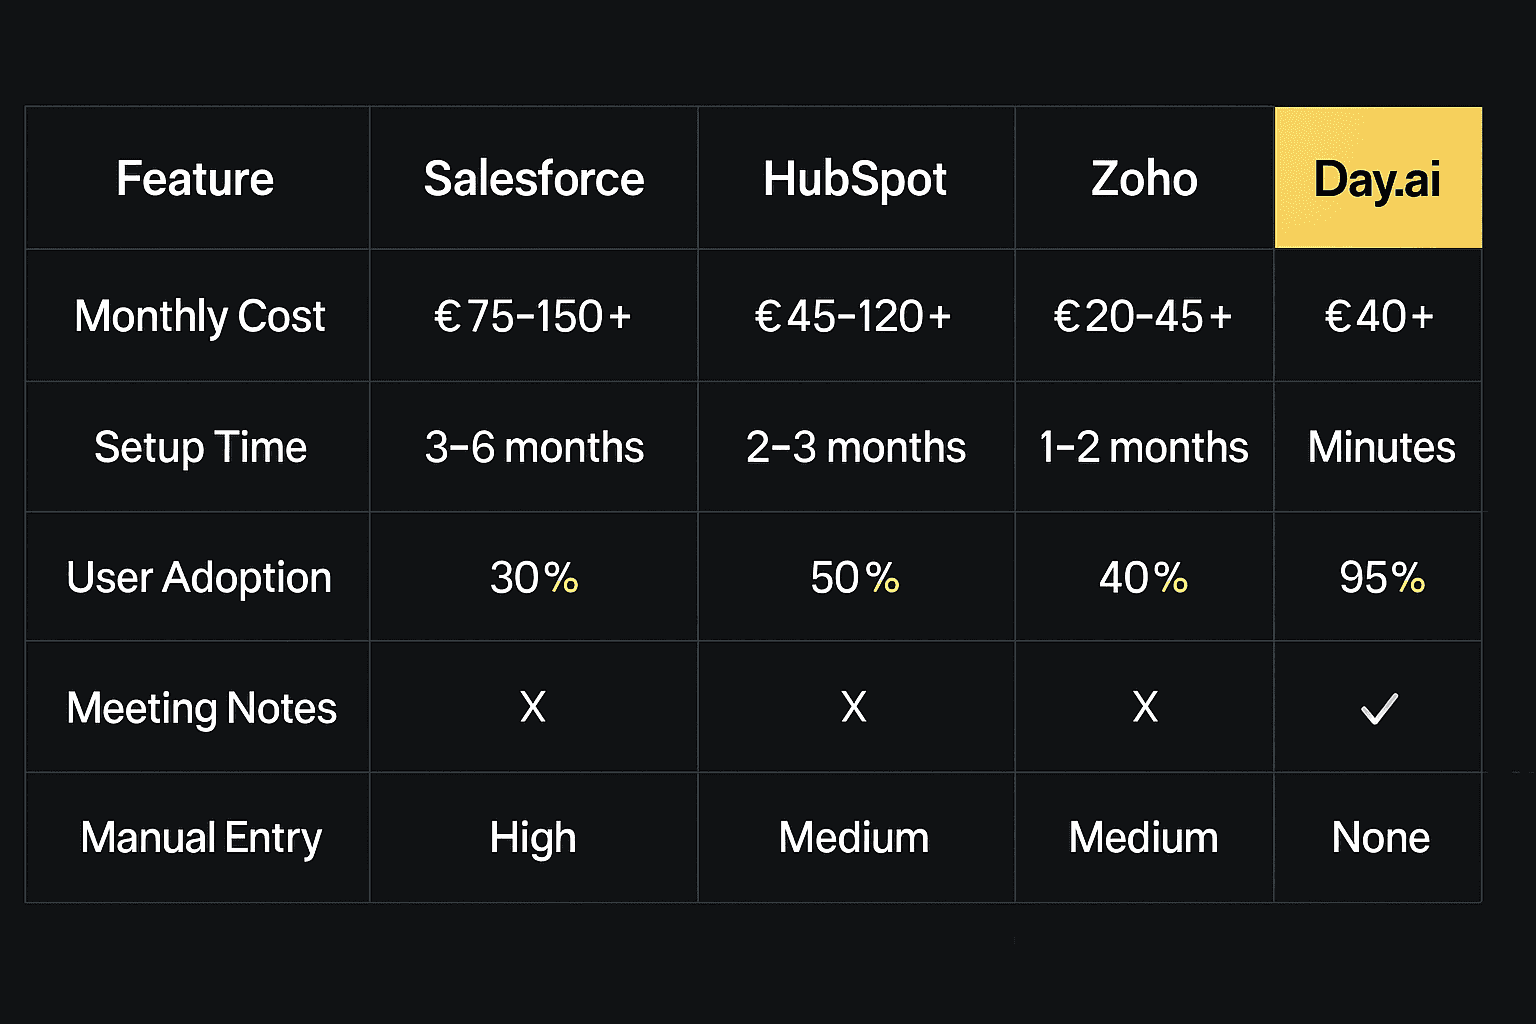Select the High manual entry cell

534,838
